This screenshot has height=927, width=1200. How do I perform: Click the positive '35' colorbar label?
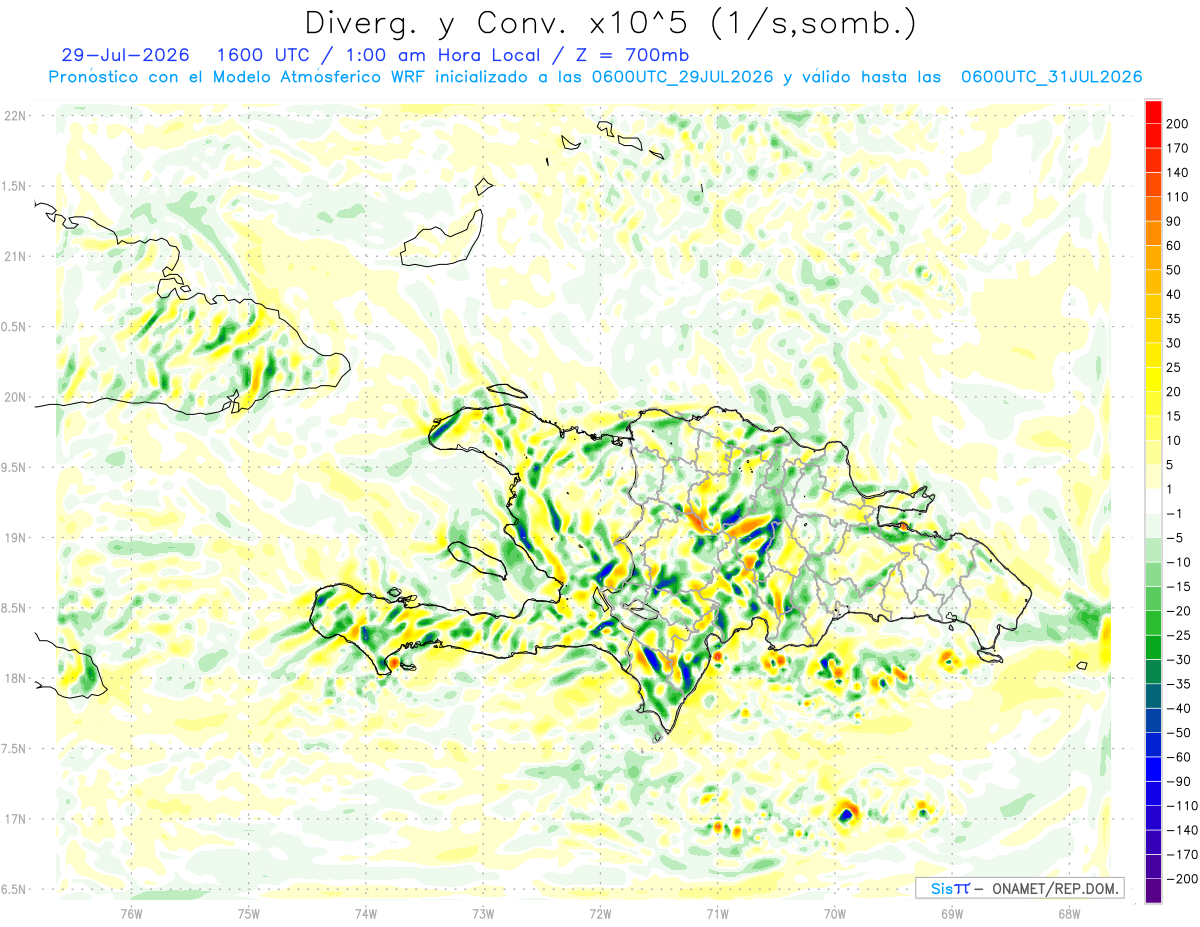click(x=1174, y=318)
